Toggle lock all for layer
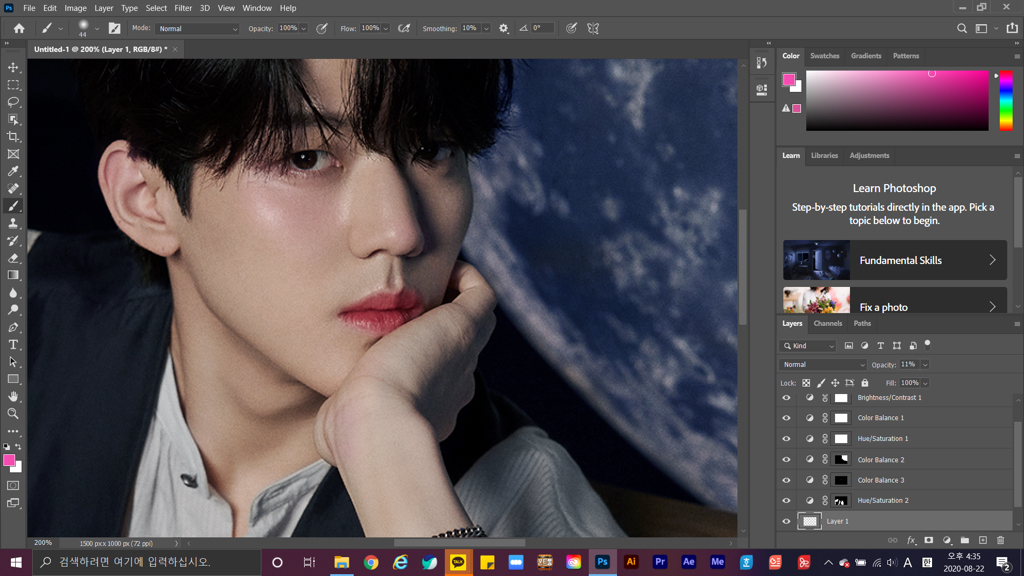The height and width of the screenshot is (576, 1024). [865, 383]
